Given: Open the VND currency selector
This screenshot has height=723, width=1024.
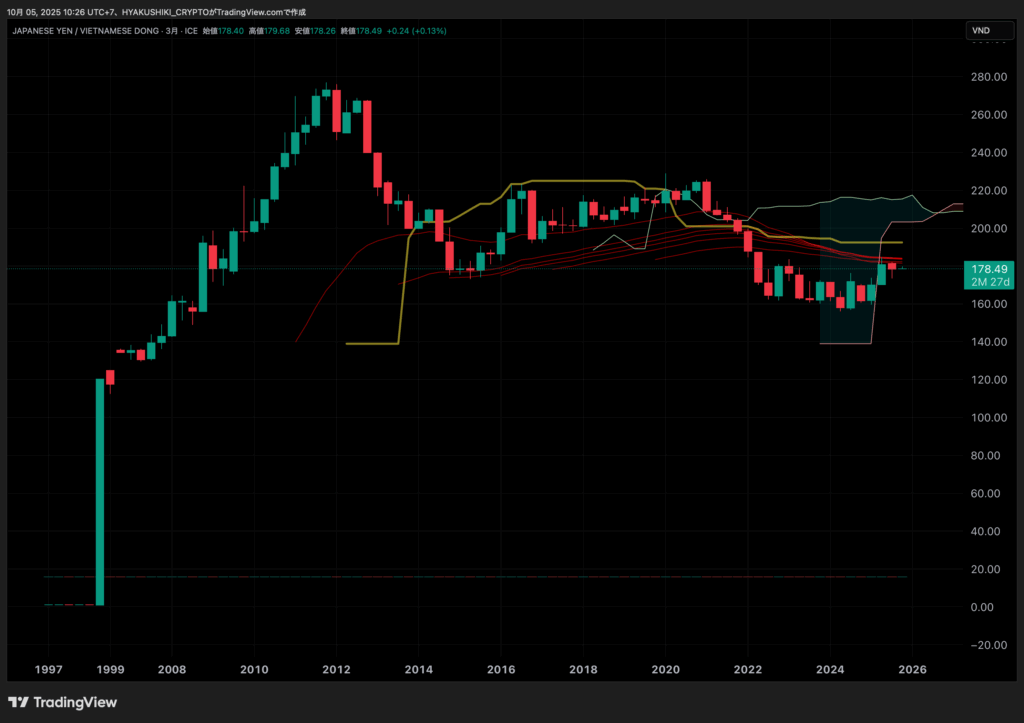Looking at the screenshot, I should coord(981,31).
